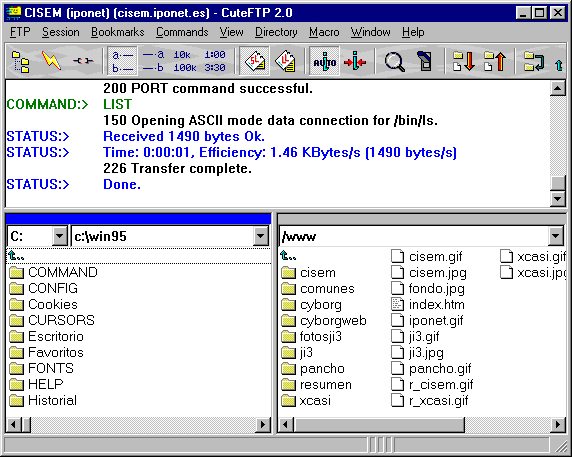Toggle the AUTO transfer mode icon
This screenshot has height=457, width=572.
pyautogui.click(x=324, y=61)
